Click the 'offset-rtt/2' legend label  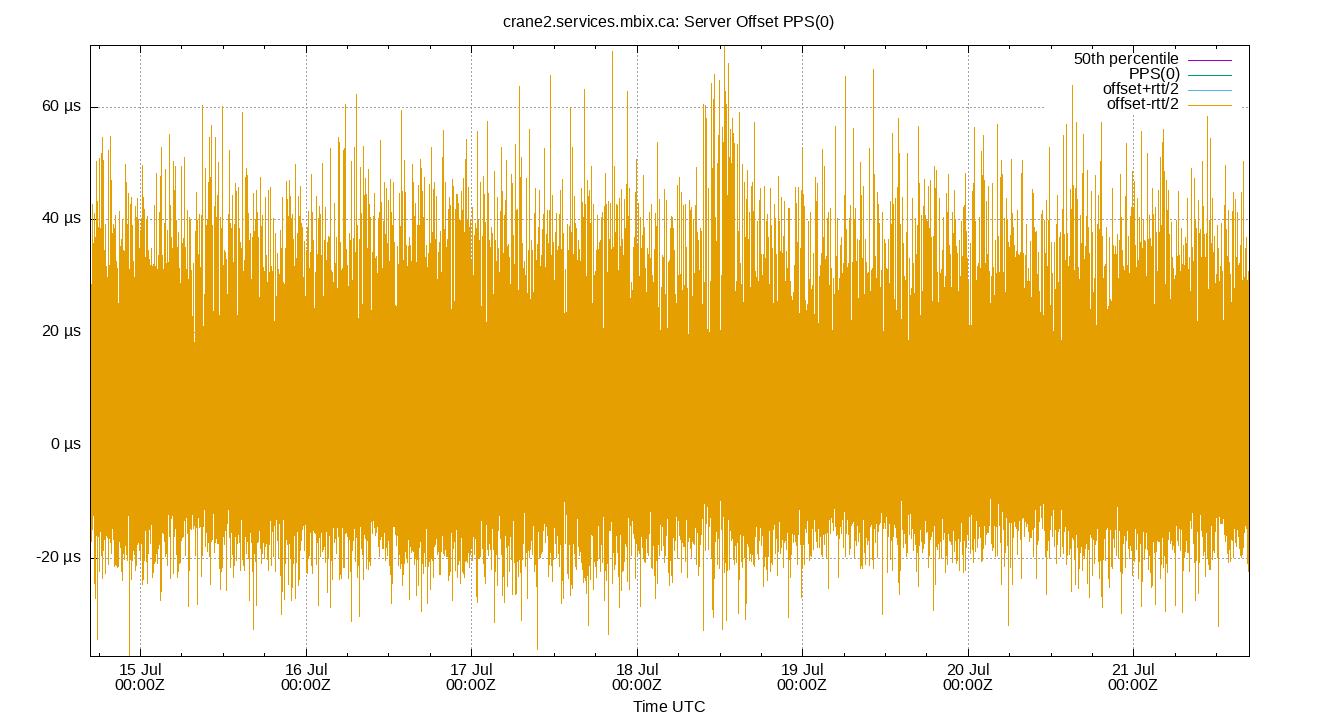pyautogui.click(x=1143, y=104)
